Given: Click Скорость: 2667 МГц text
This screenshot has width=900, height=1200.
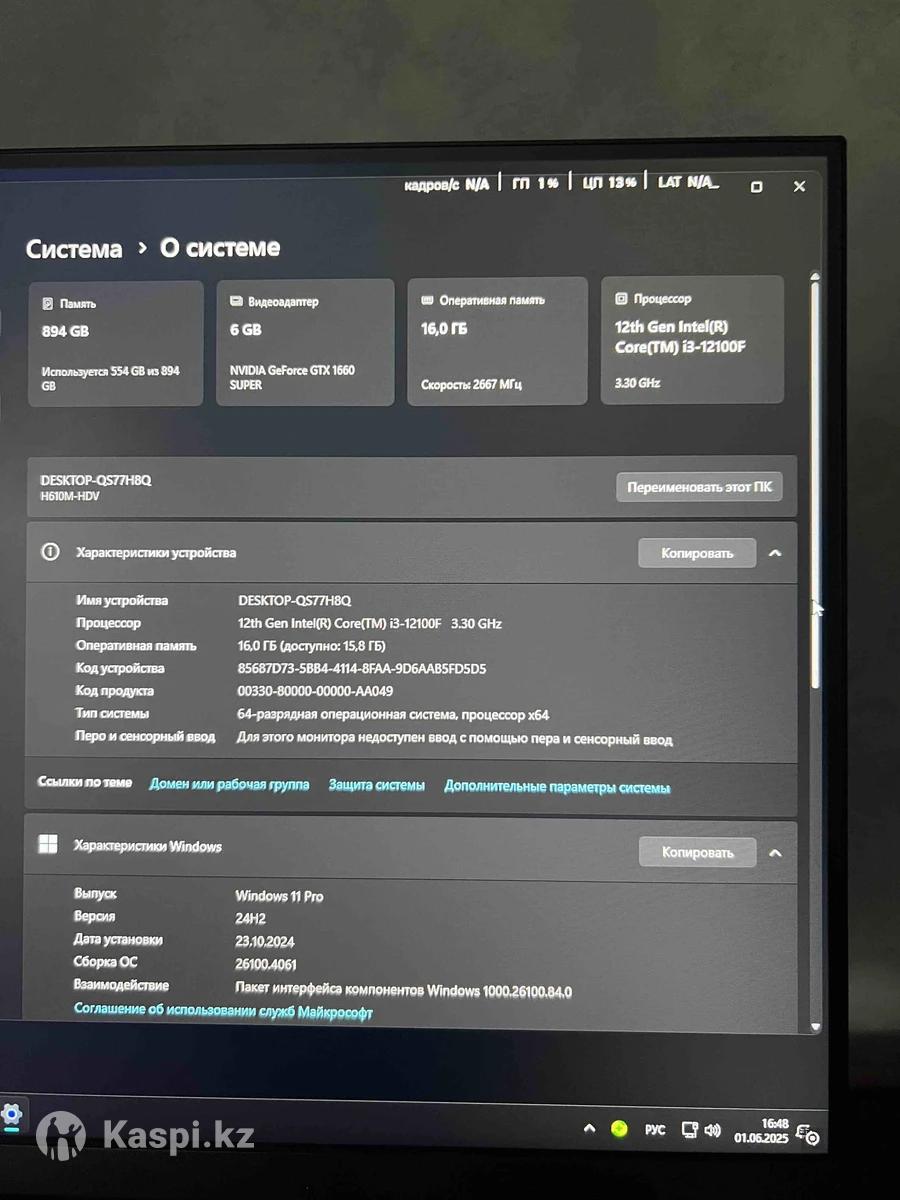Looking at the screenshot, I should pos(472,384).
